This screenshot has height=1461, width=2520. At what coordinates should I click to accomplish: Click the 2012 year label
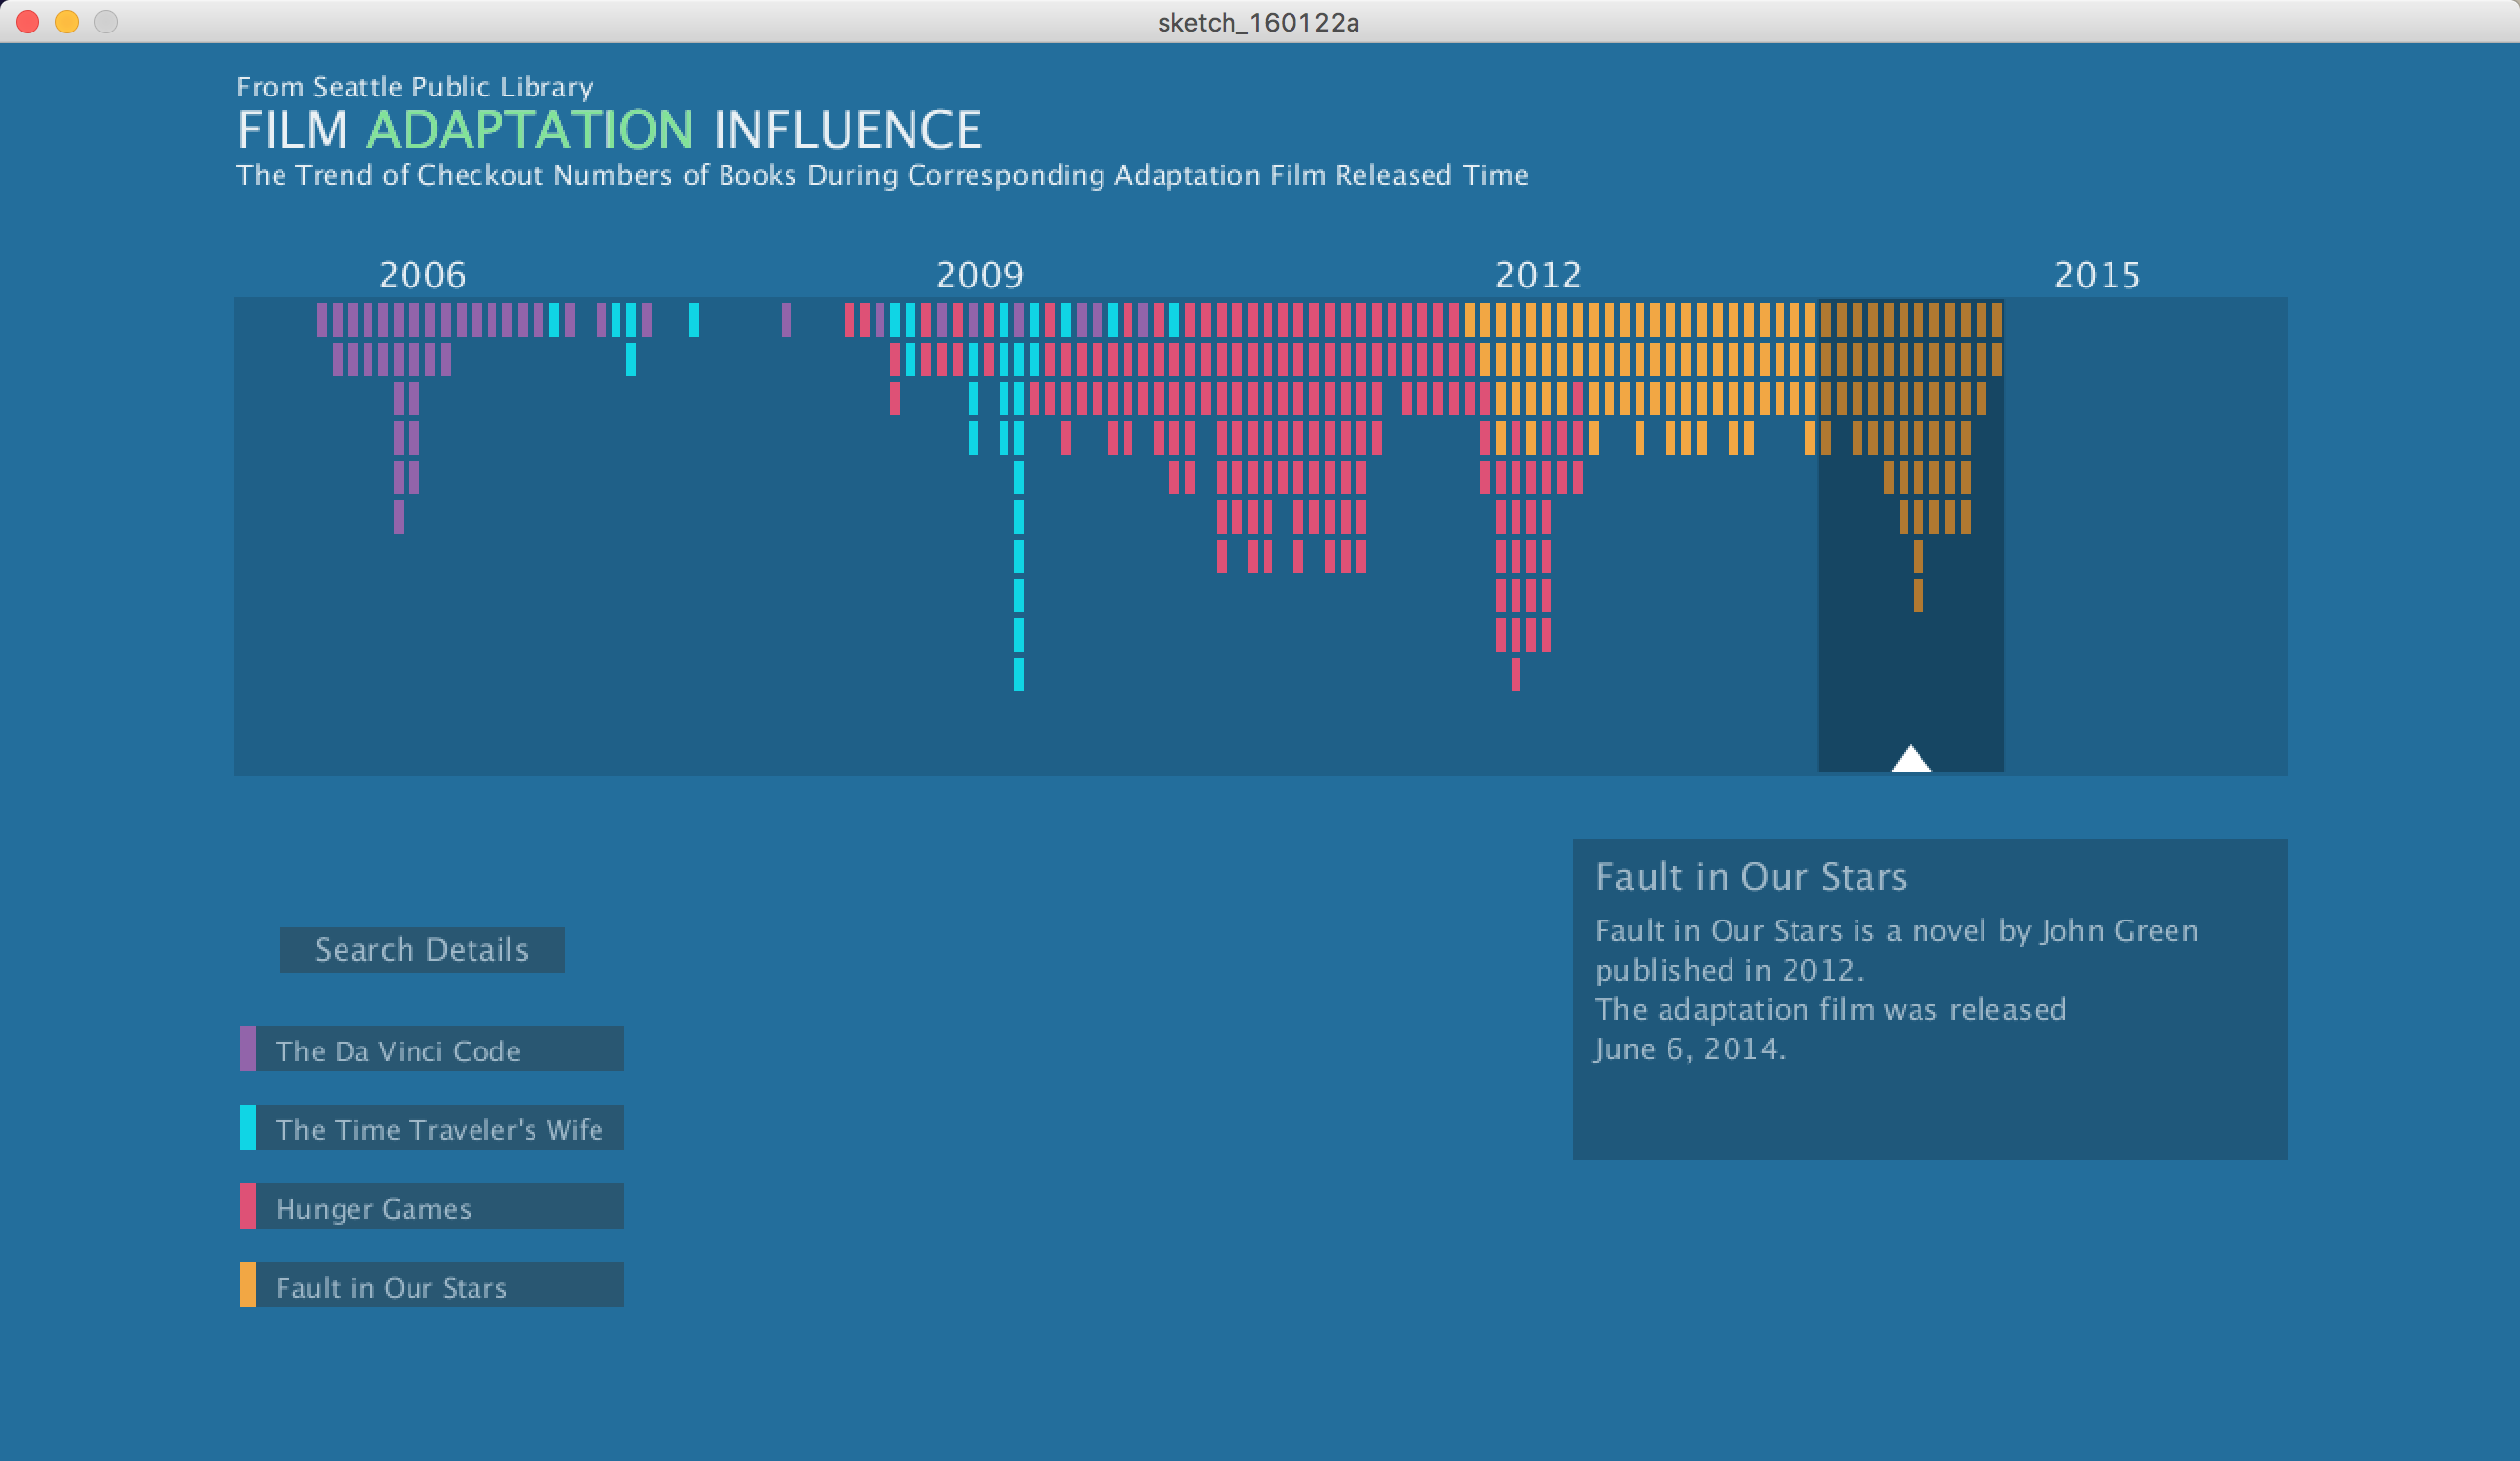[1537, 275]
